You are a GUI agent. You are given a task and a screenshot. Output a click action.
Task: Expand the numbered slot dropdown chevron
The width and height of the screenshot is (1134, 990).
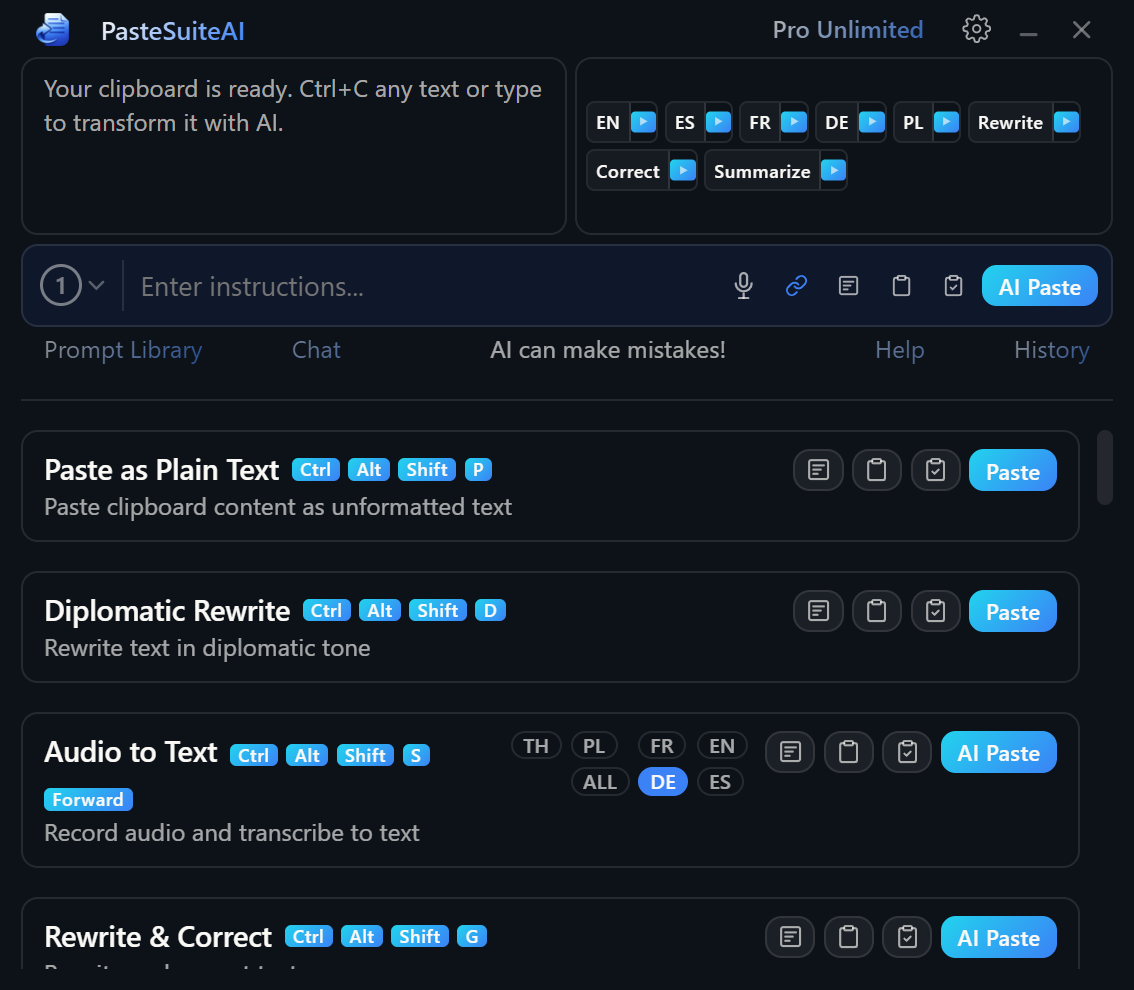click(x=96, y=286)
